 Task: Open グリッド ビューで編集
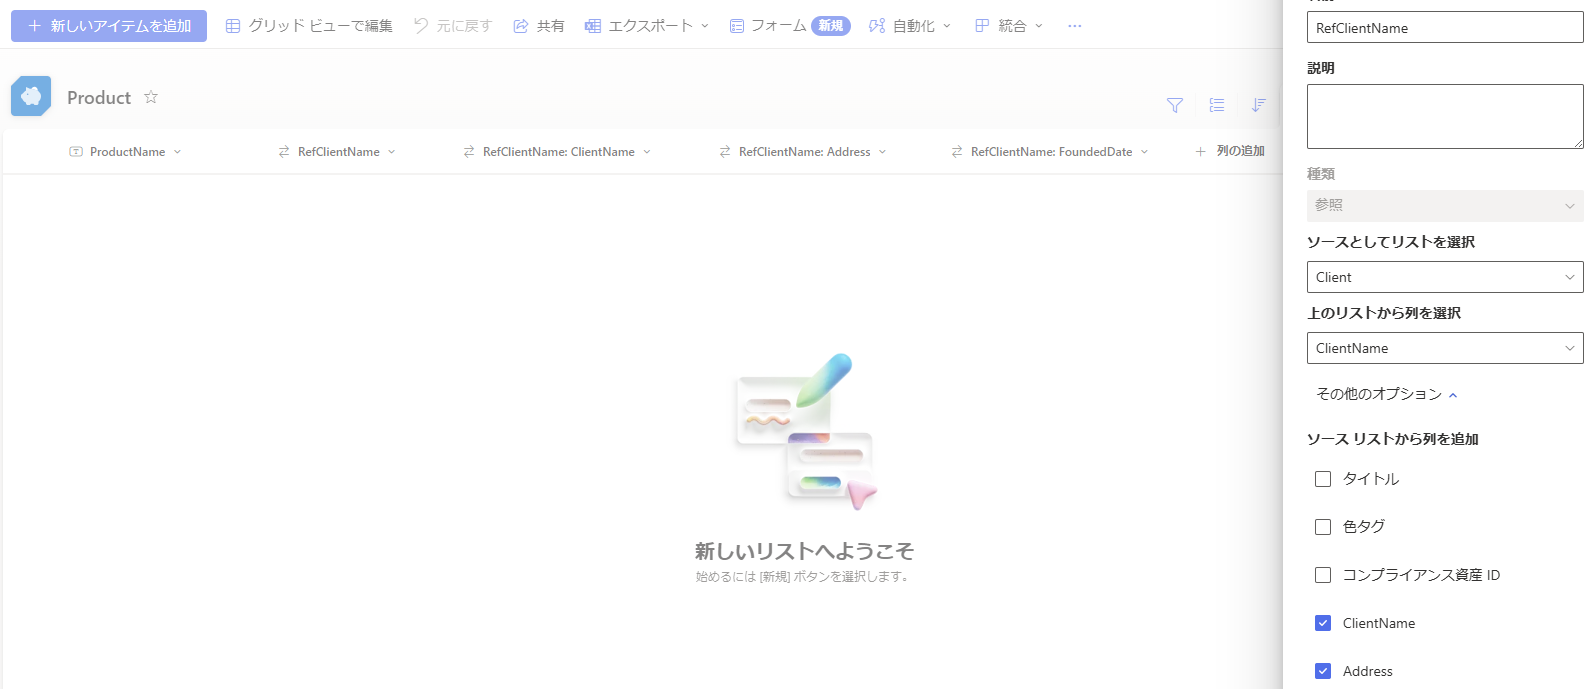click(x=309, y=26)
